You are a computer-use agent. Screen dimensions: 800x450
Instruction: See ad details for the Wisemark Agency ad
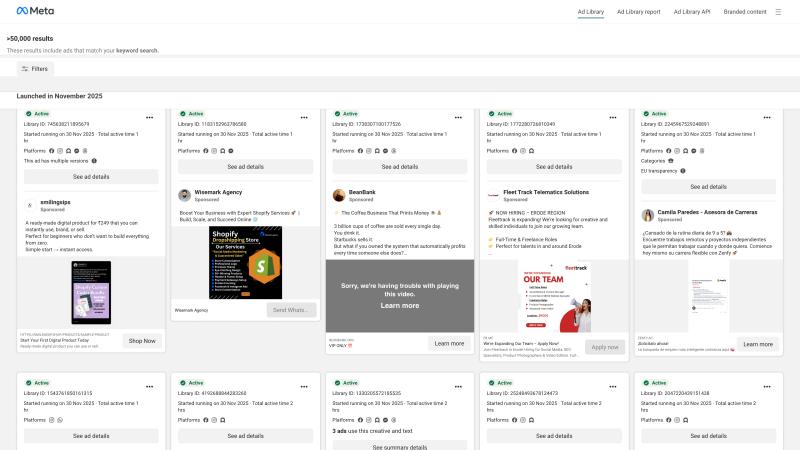tap(245, 167)
